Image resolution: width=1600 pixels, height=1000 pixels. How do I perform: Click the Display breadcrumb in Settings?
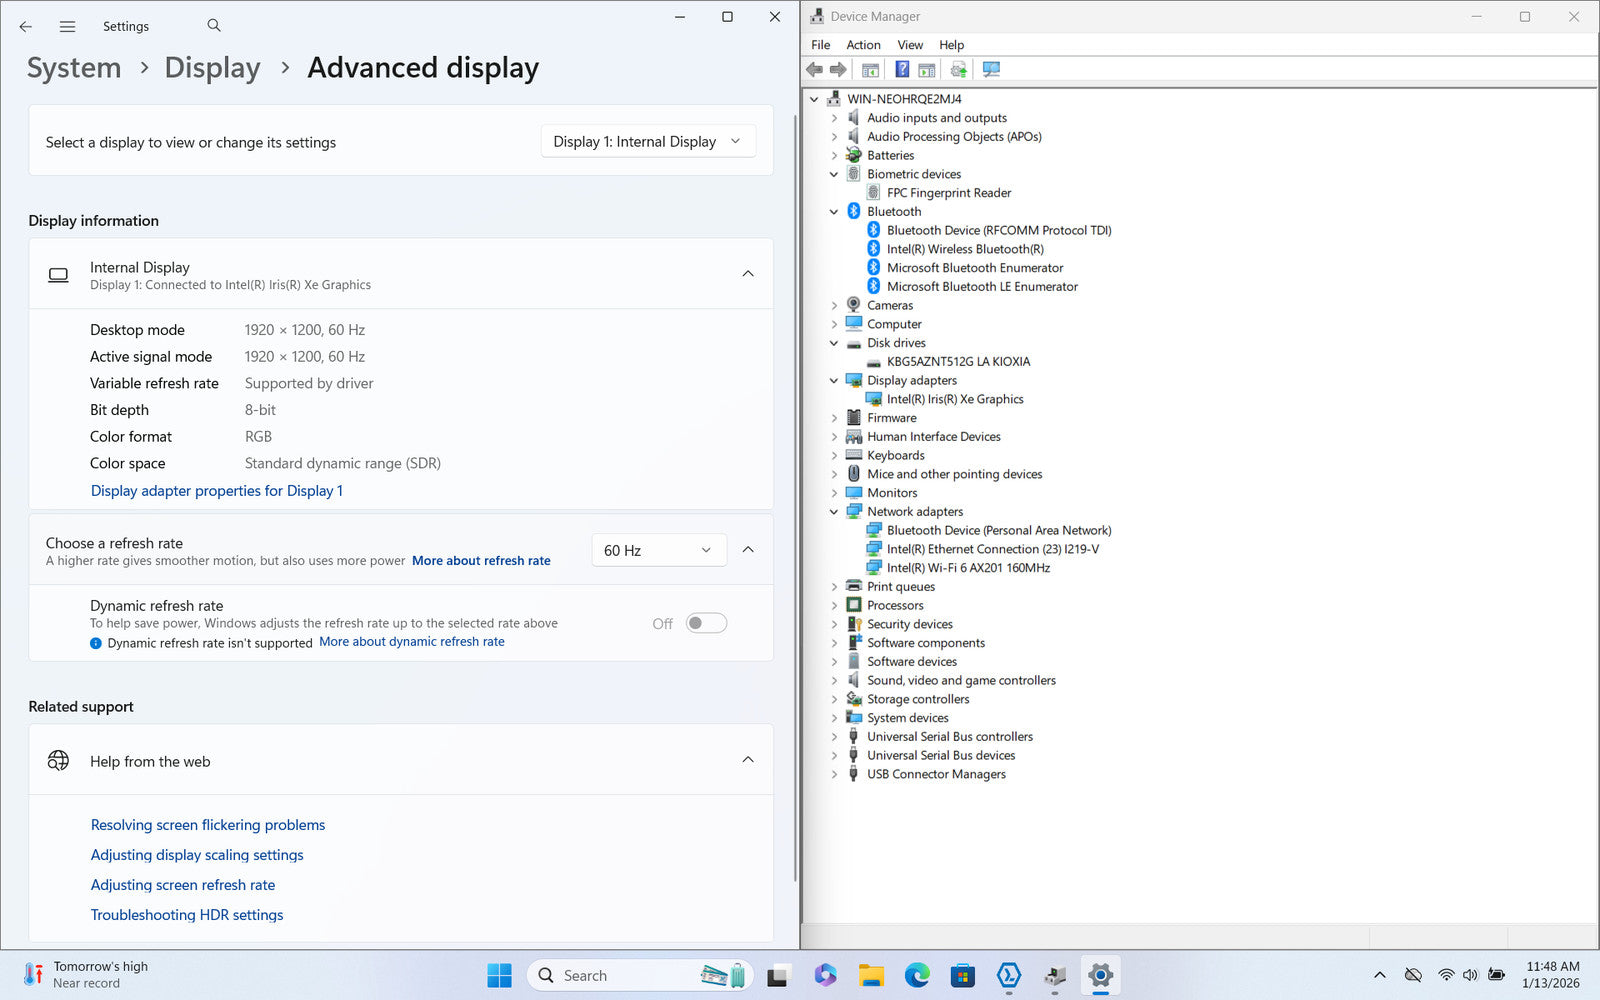[x=212, y=68]
